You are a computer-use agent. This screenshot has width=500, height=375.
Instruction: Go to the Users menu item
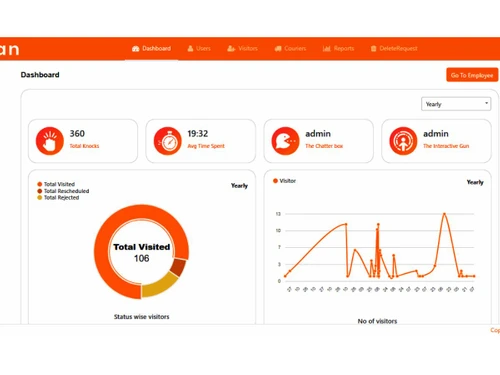pos(199,49)
